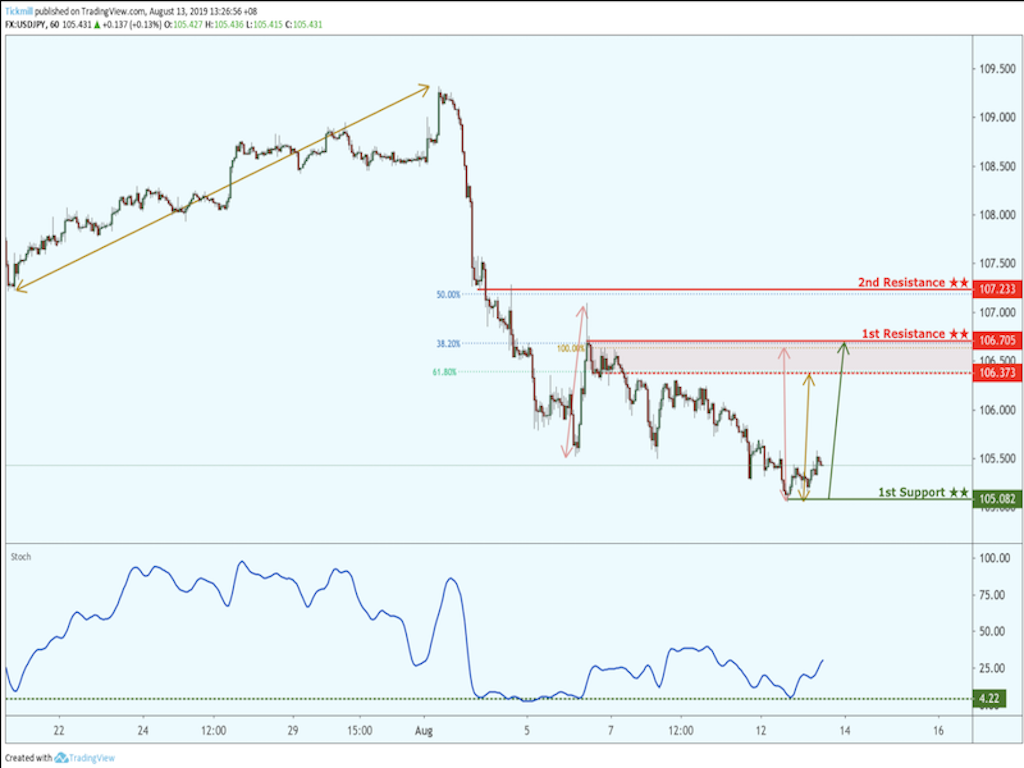Click the 14 date axis label
This screenshot has width=1024, height=768.
(845, 730)
